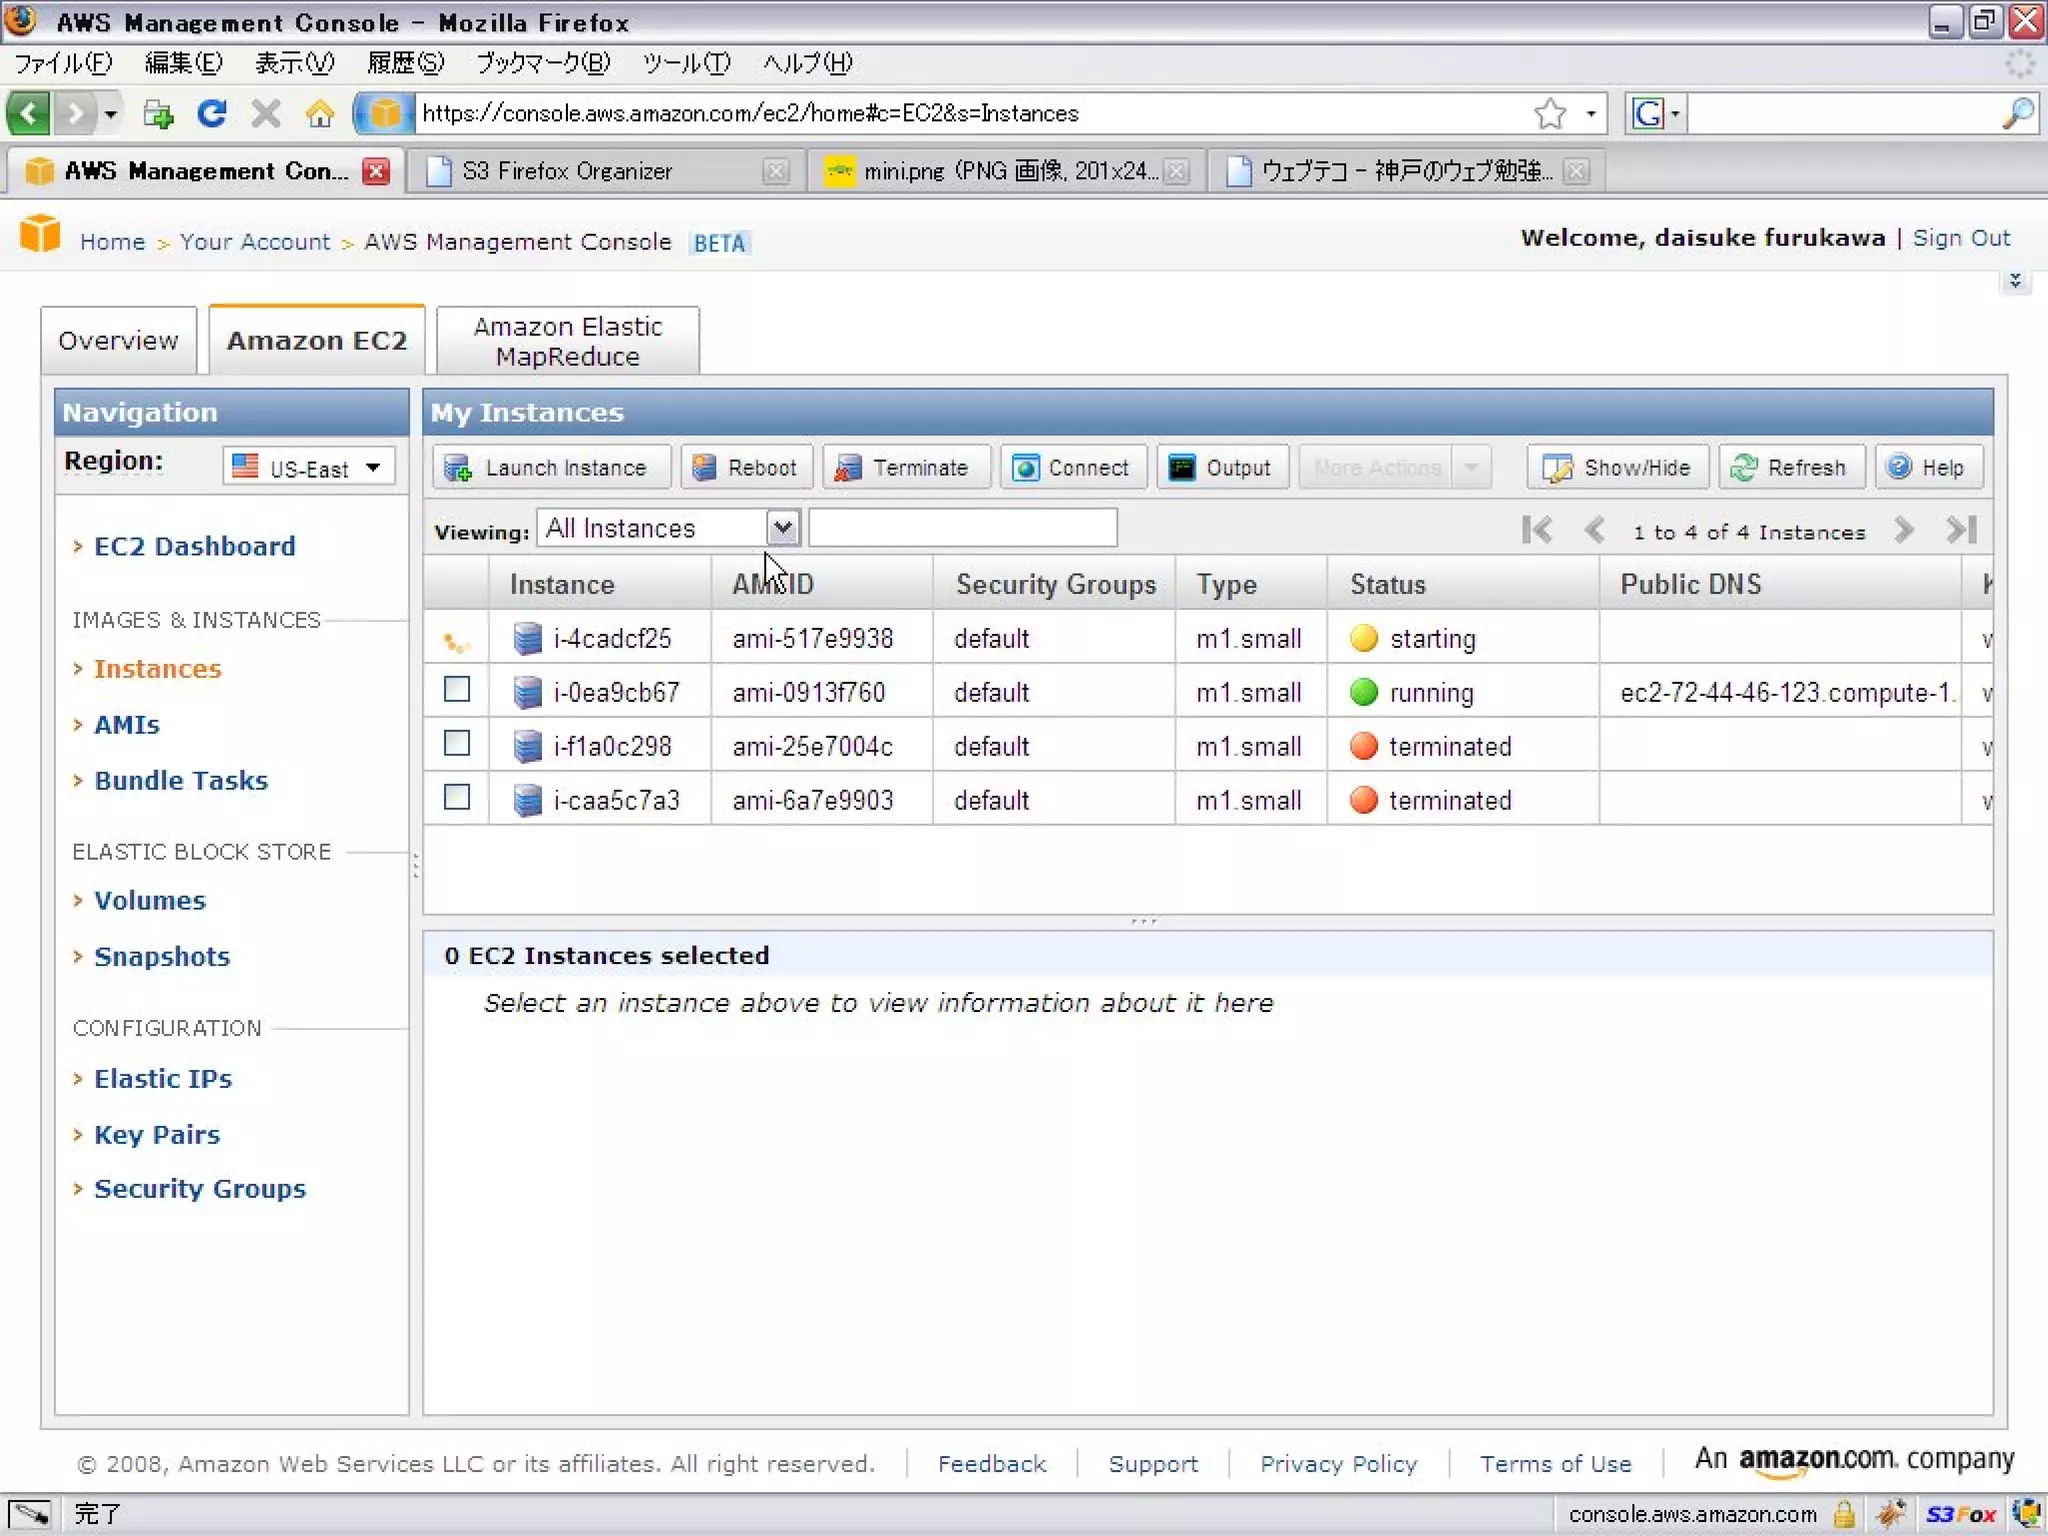Jump to first page of instances

pos(1536,530)
